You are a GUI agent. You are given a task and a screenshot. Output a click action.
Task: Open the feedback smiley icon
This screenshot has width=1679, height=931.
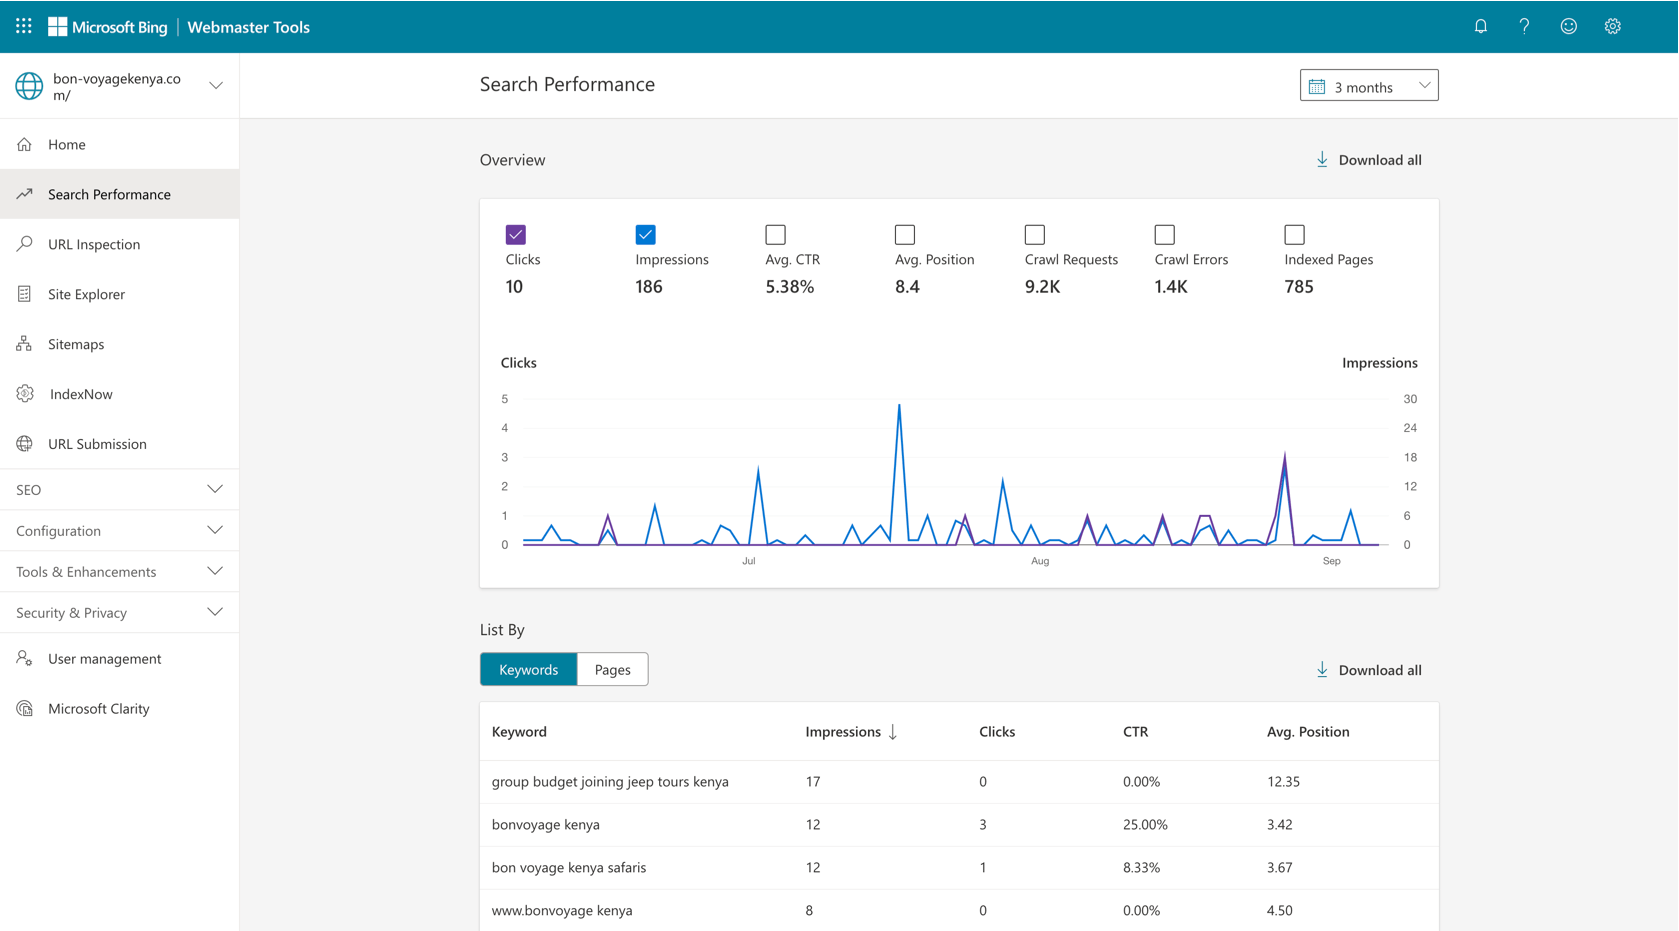point(1568,27)
